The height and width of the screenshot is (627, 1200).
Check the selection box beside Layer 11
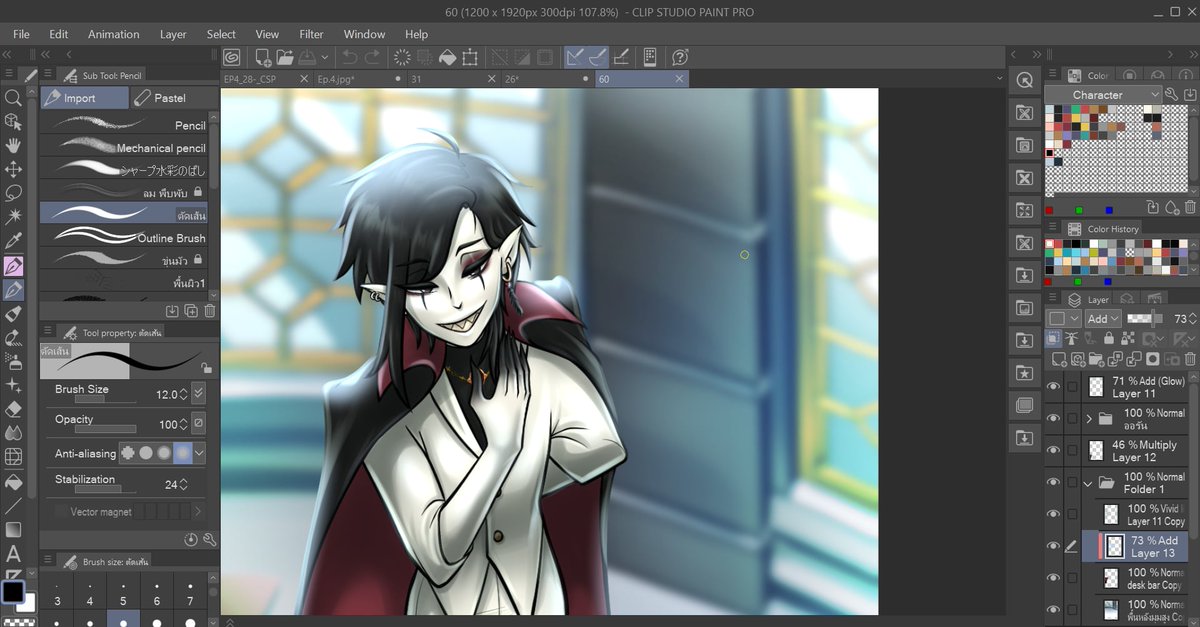pyautogui.click(x=1073, y=387)
